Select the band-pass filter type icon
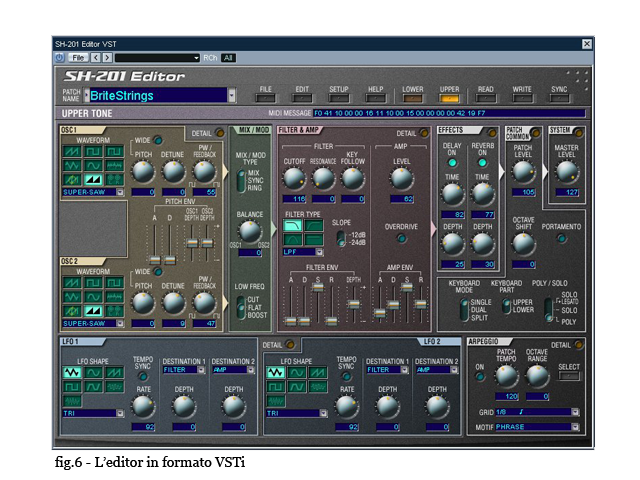640x480 pixels. [293, 239]
